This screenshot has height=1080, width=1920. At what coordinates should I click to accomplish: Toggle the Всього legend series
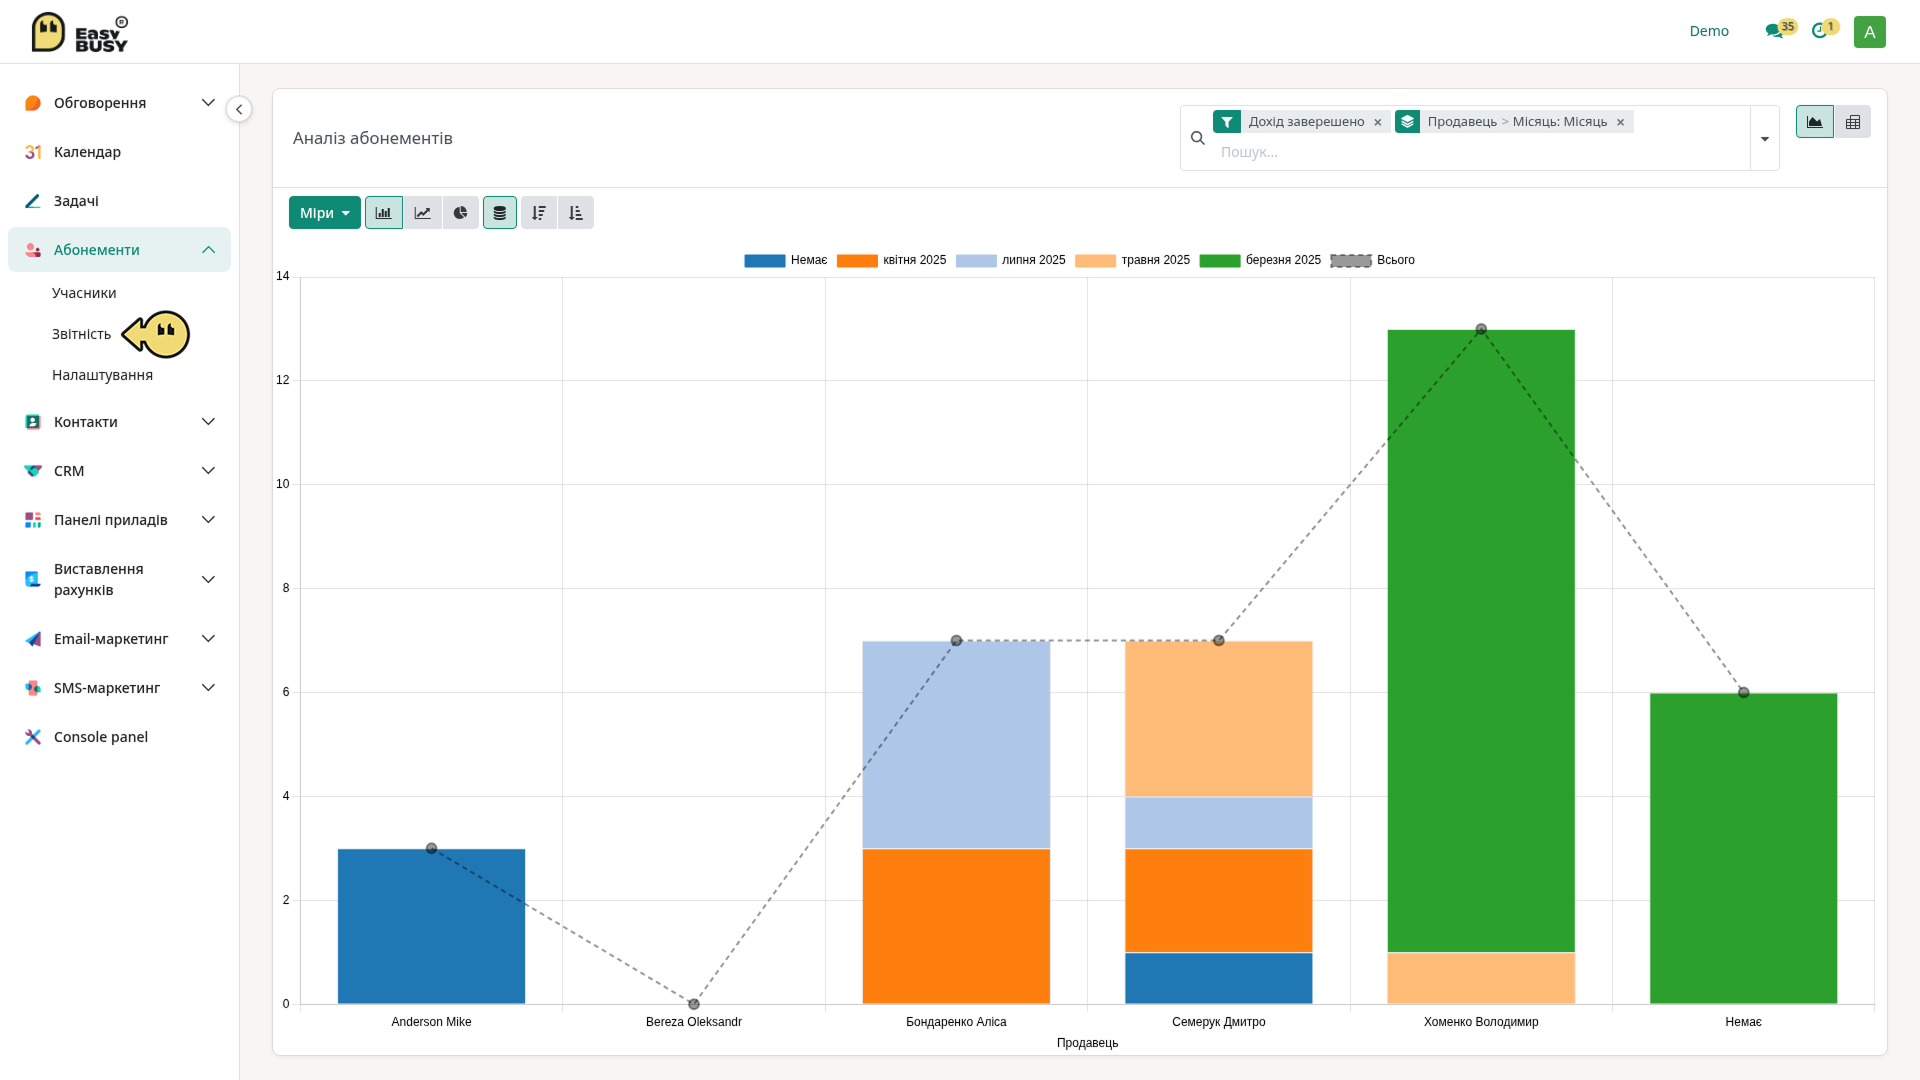click(x=1372, y=260)
